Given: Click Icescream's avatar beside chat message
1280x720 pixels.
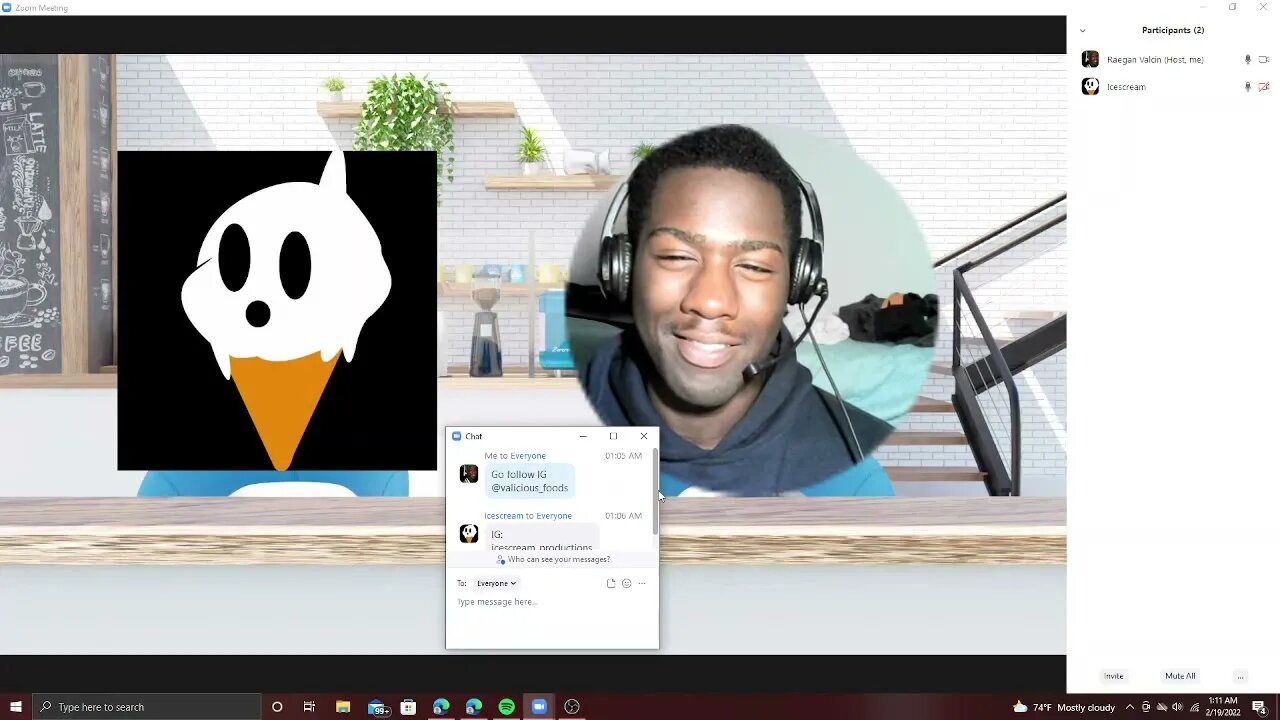Looking at the screenshot, I should 468,534.
